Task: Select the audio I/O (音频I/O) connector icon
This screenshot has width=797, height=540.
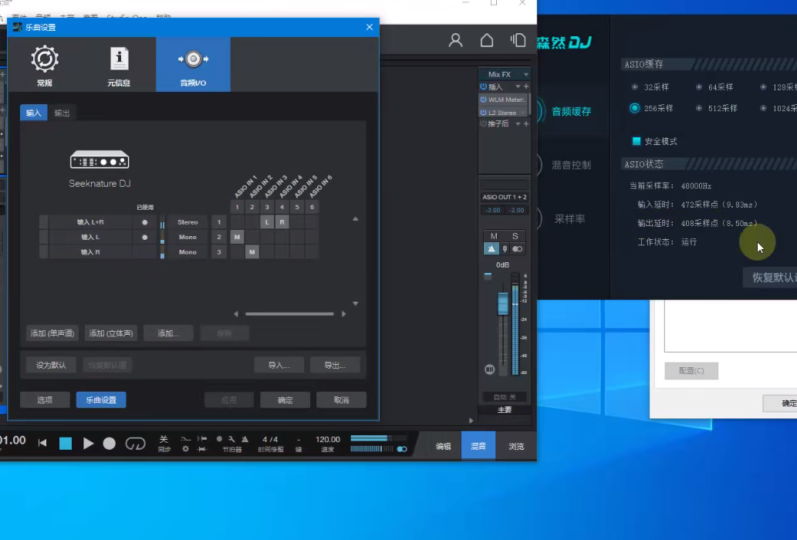Action: pos(193,61)
